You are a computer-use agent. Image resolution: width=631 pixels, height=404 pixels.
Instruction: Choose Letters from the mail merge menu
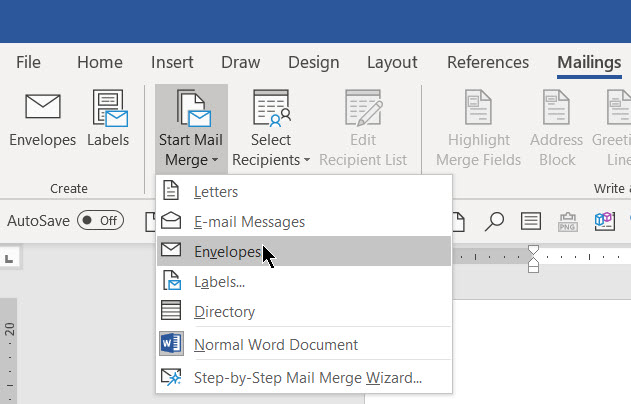(x=304, y=192)
